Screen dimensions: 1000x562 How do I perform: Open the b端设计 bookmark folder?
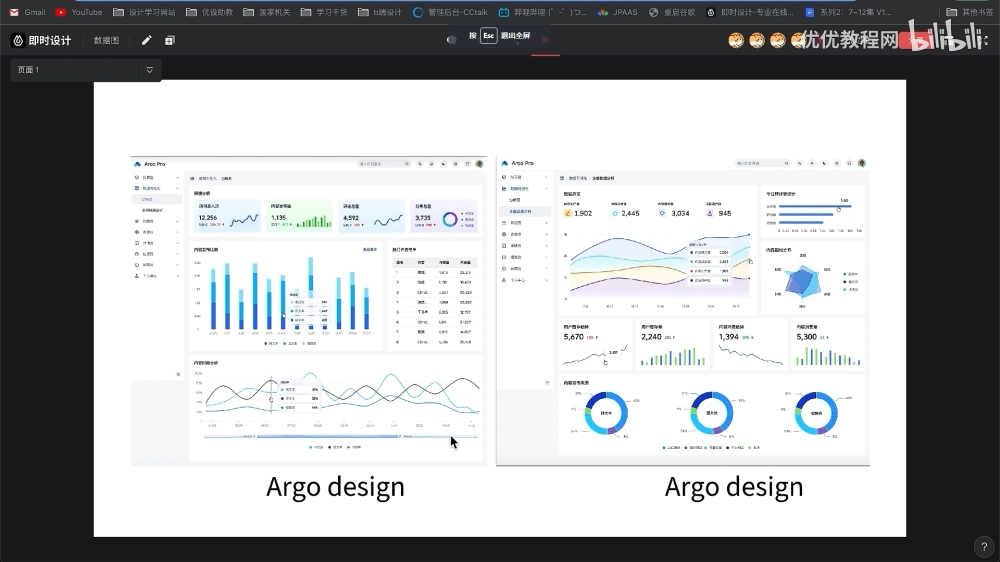point(379,12)
